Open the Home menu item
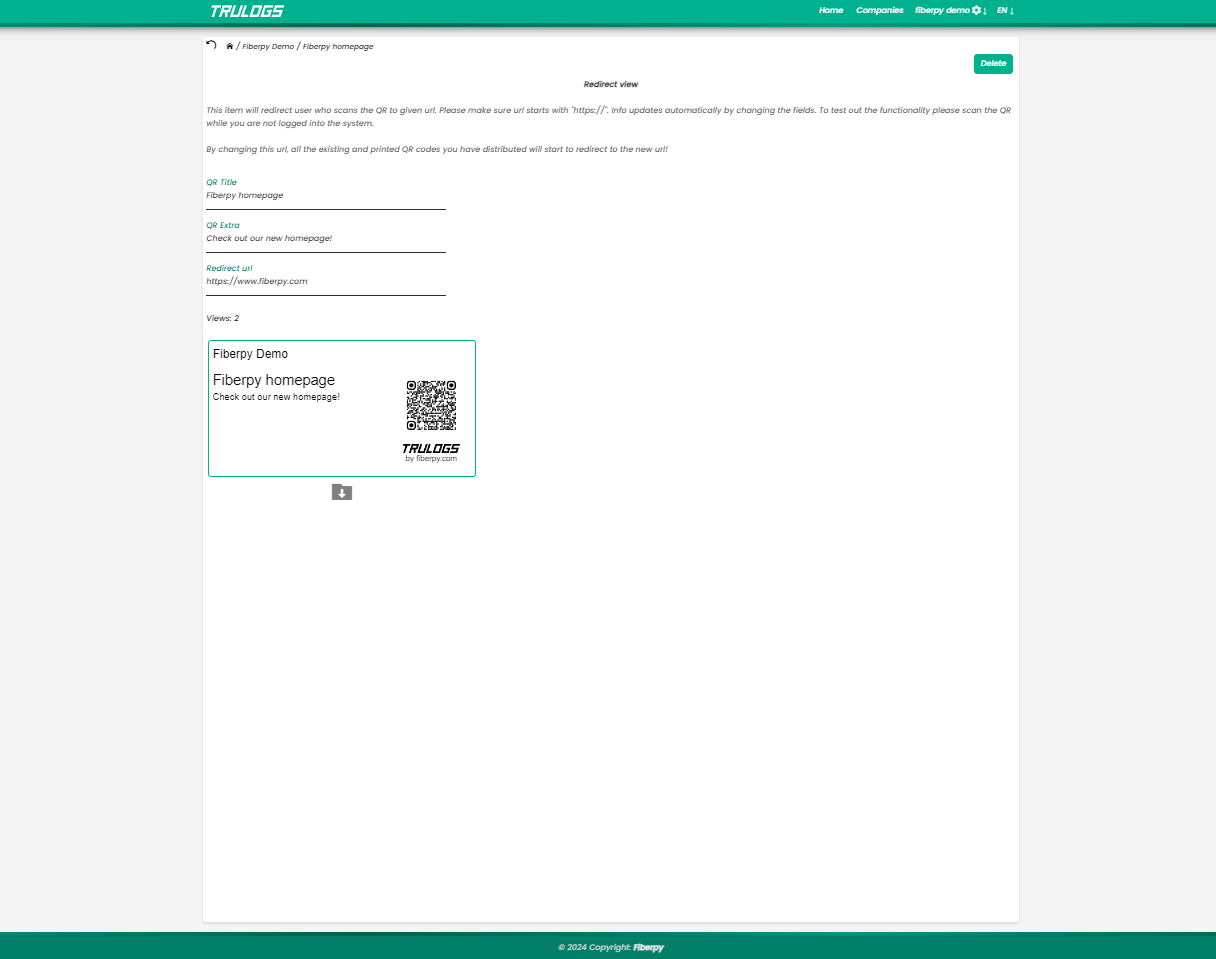The height and width of the screenshot is (959, 1216). pyautogui.click(x=831, y=10)
